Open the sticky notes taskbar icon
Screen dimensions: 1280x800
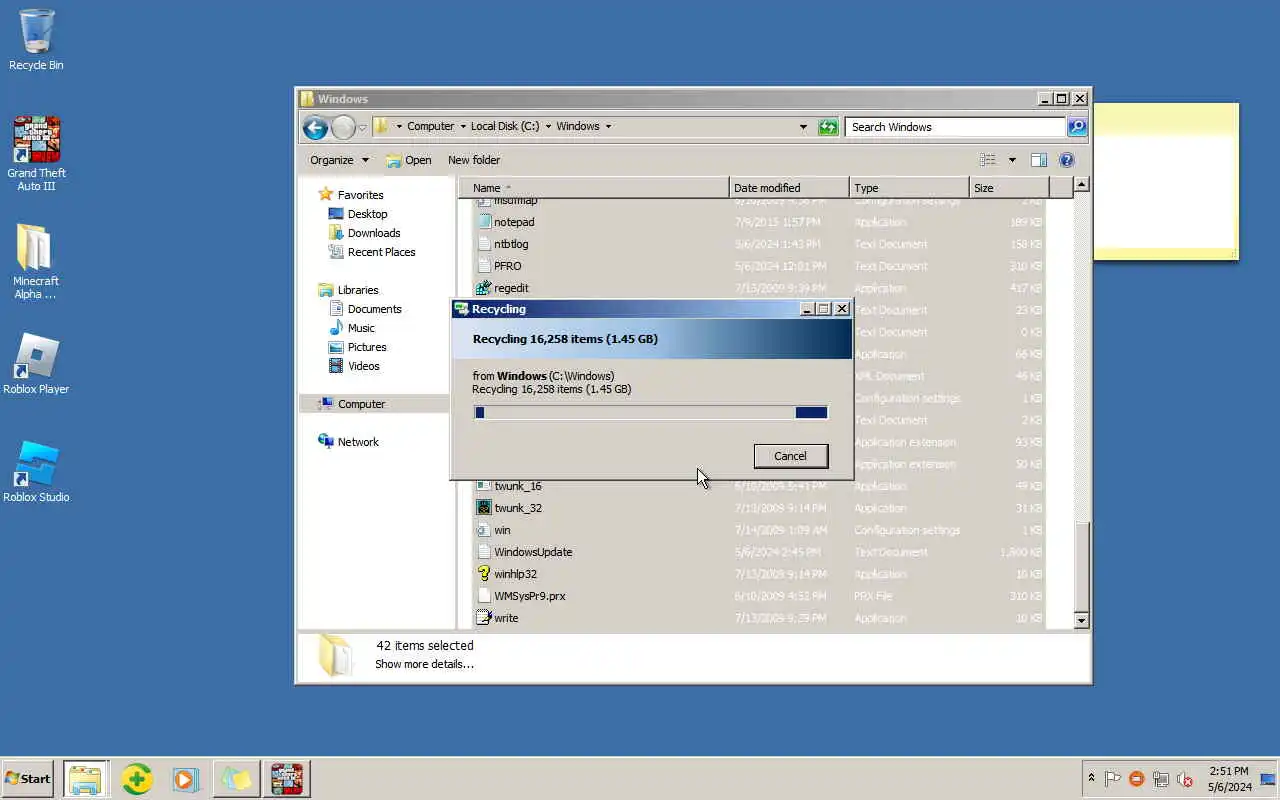click(236, 778)
